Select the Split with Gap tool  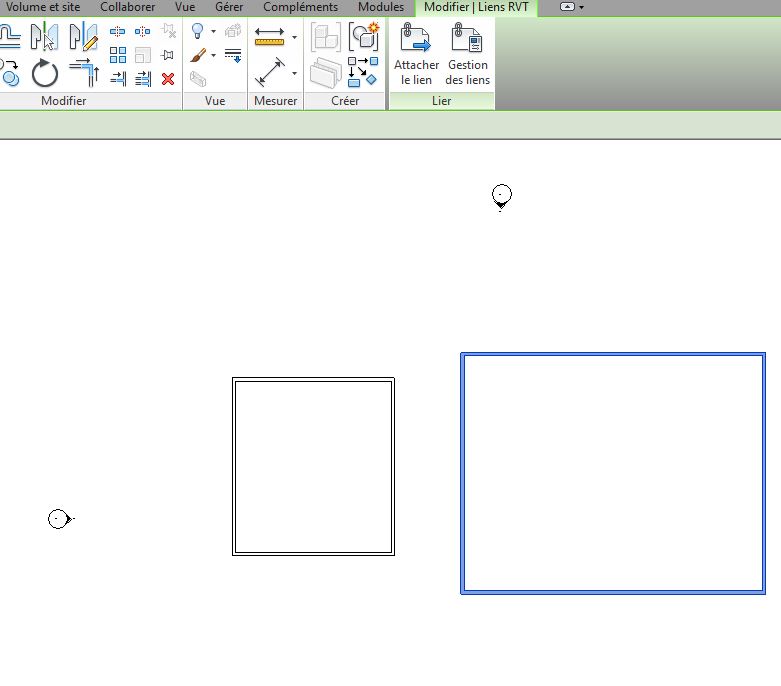pos(142,32)
